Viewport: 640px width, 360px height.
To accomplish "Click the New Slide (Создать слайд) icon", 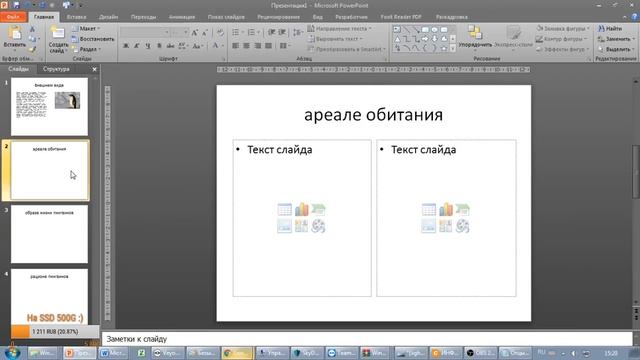I will (58, 33).
